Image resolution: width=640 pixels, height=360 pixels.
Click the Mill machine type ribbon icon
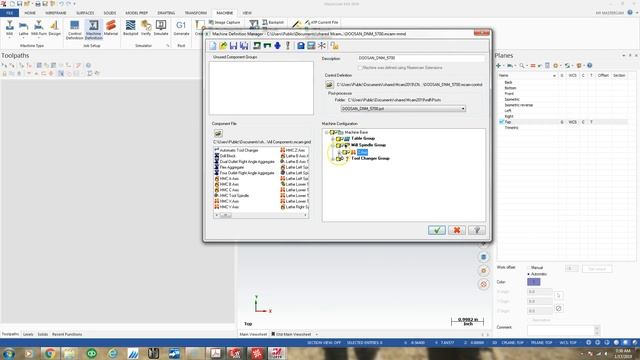pyautogui.click(x=9, y=28)
